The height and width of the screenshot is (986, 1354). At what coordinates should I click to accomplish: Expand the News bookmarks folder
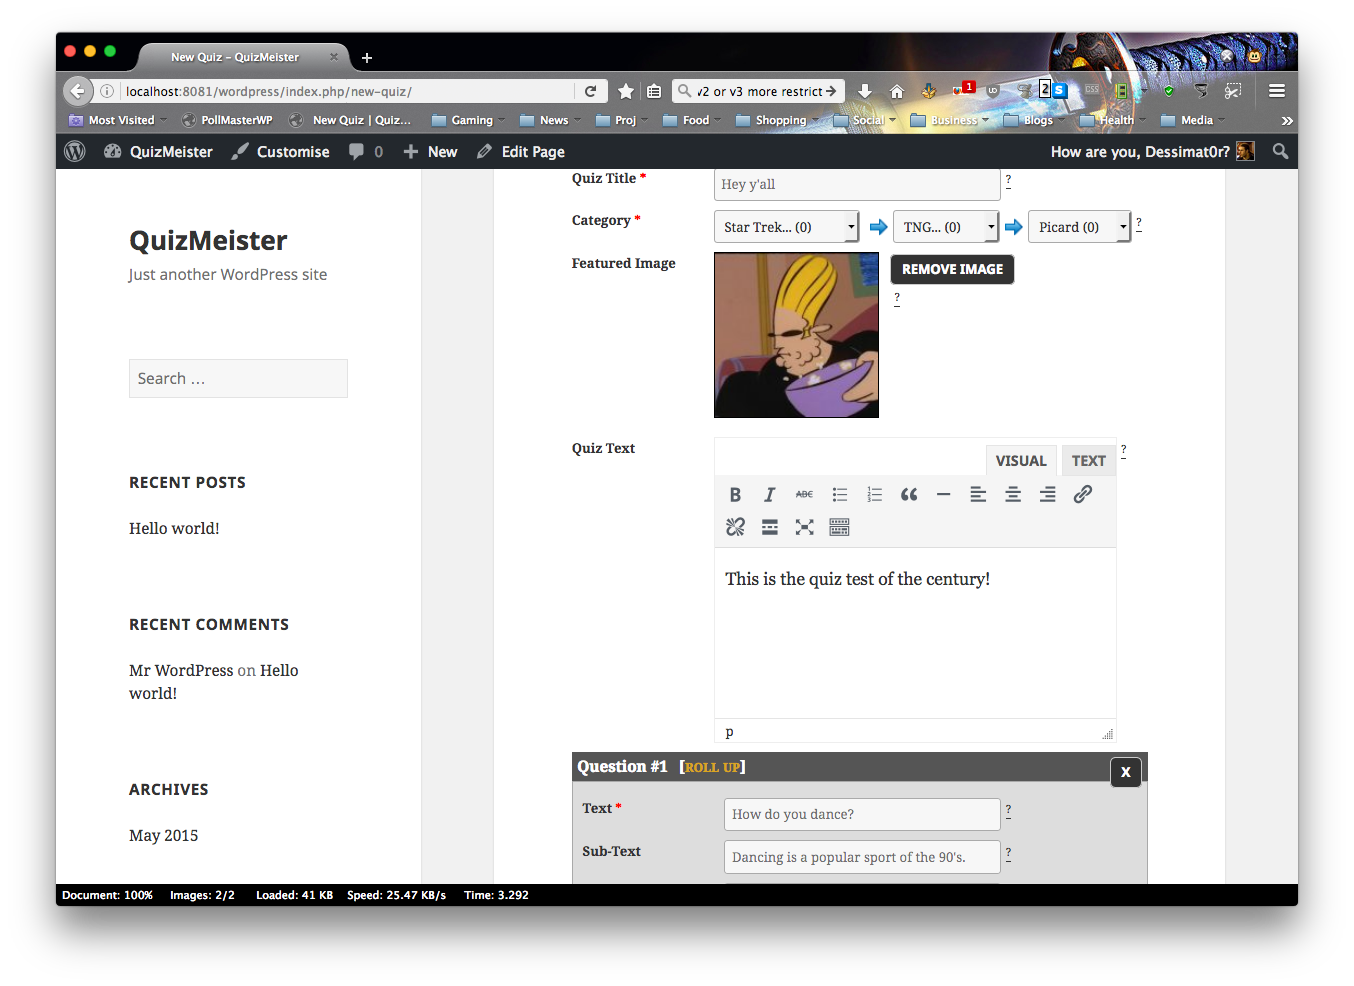coord(550,120)
